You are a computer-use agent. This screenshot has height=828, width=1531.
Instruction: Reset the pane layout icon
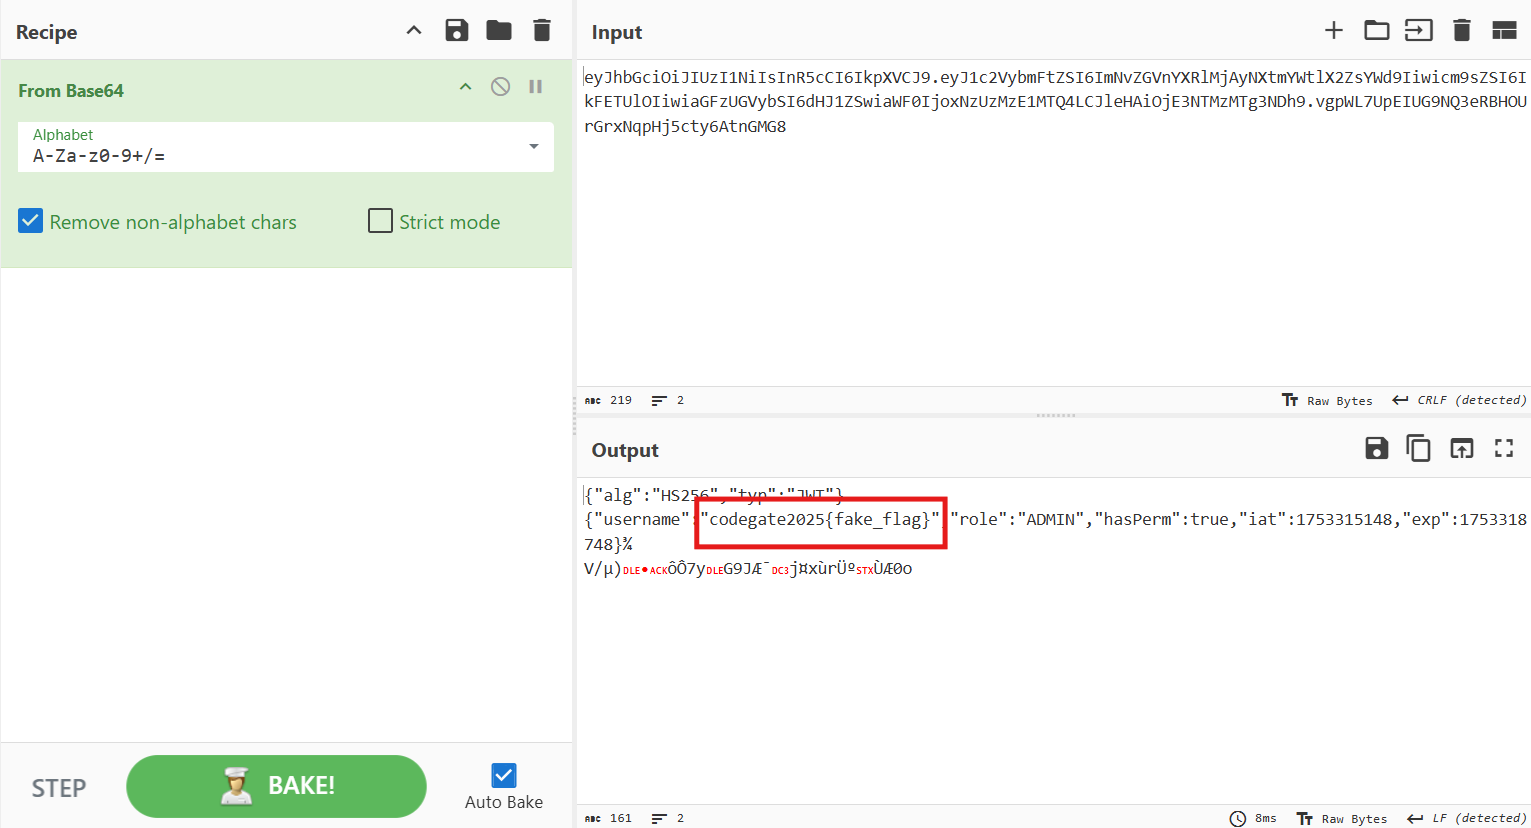pyautogui.click(x=1504, y=31)
